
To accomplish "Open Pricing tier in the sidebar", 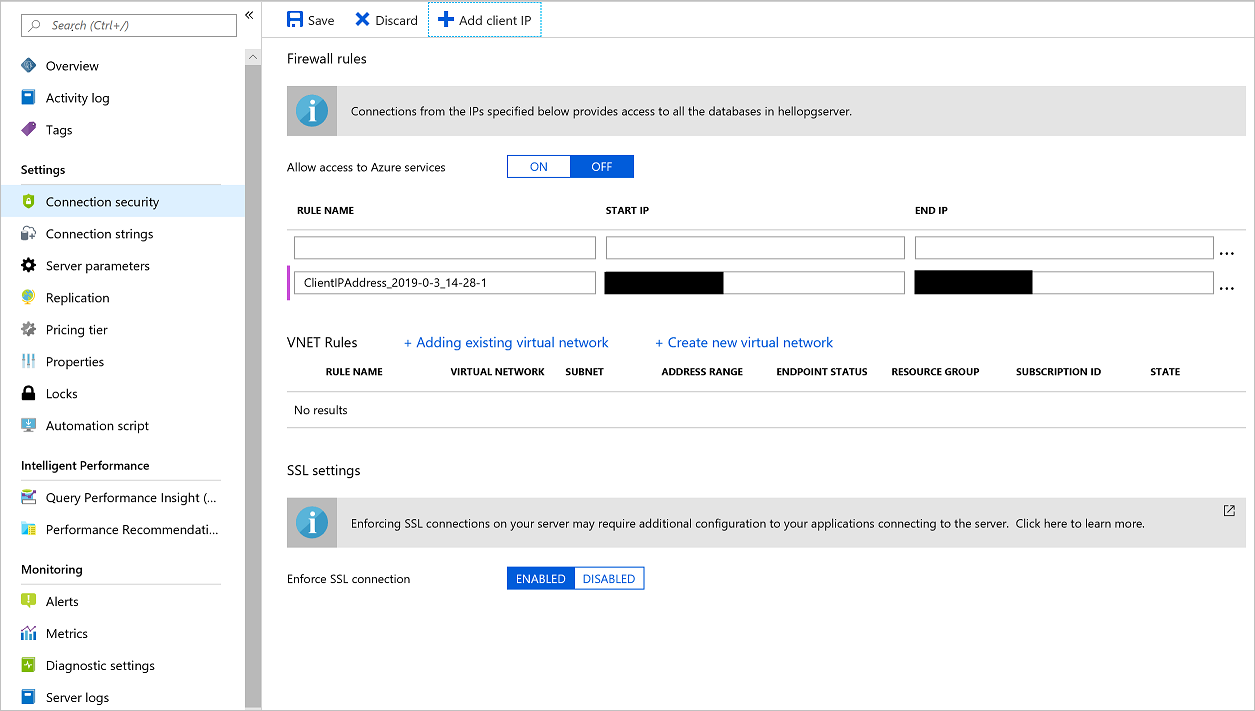I will (77, 330).
